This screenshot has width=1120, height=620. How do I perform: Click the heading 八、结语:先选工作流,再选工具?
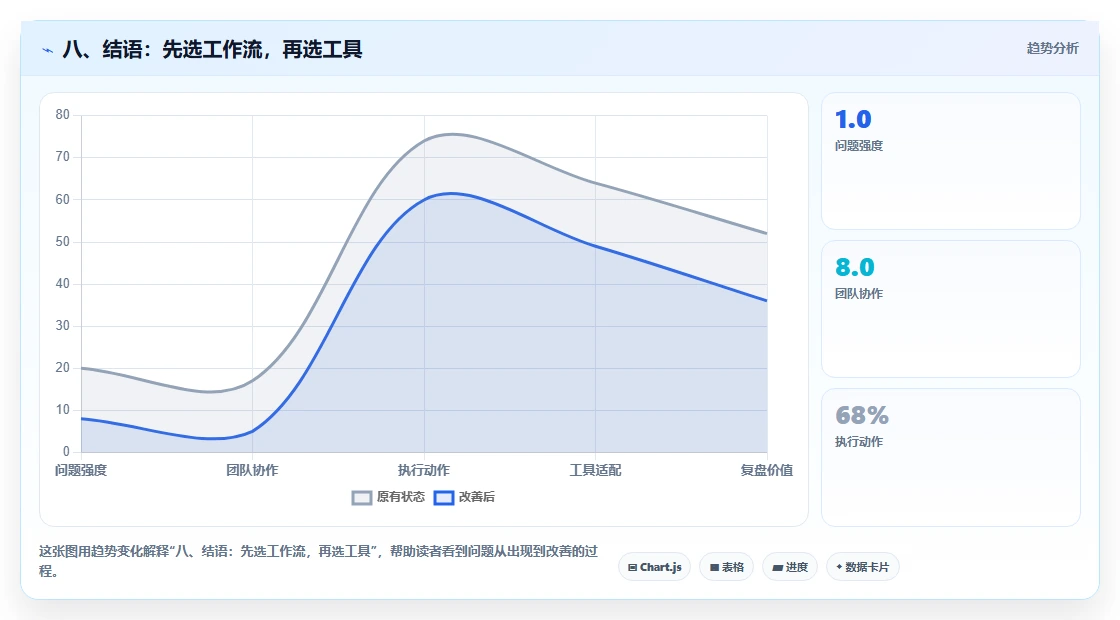click(212, 49)
